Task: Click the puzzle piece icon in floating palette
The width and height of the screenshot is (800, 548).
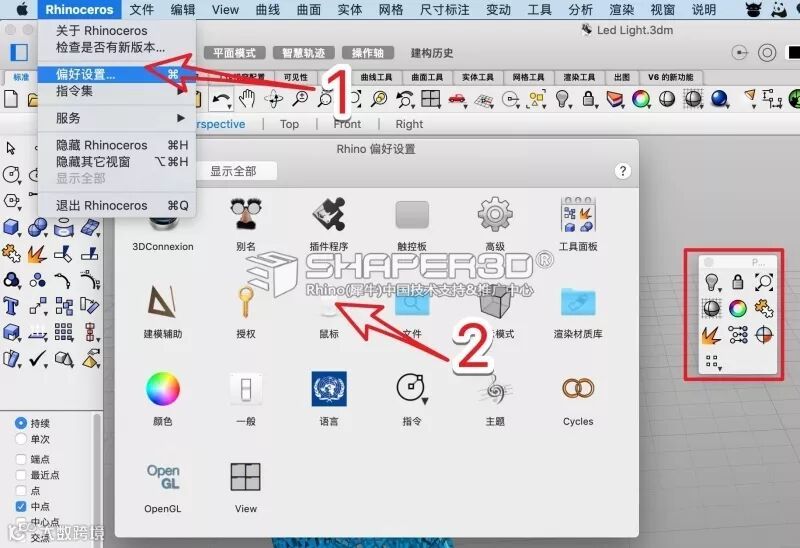Action: click(764, 308)
